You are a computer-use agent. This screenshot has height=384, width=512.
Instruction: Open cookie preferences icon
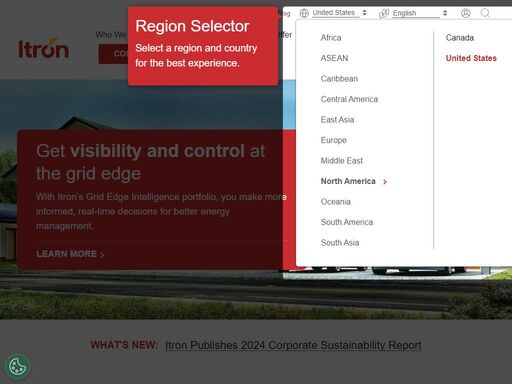17,367
